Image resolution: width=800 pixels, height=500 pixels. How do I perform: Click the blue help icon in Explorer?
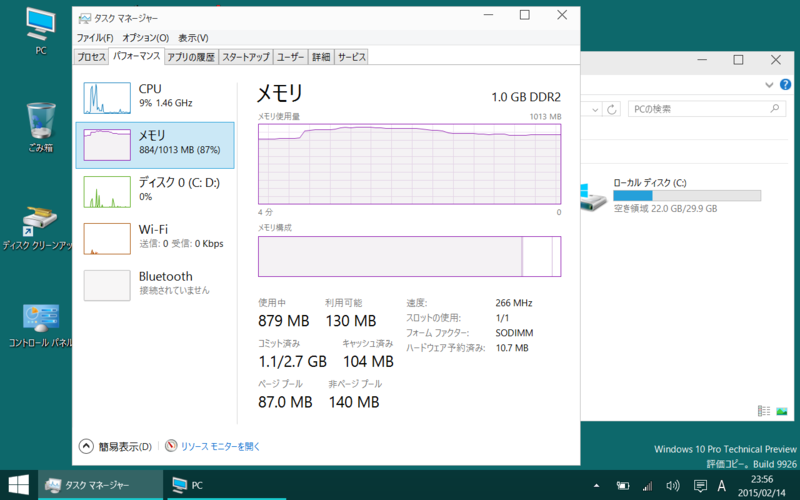786,85
